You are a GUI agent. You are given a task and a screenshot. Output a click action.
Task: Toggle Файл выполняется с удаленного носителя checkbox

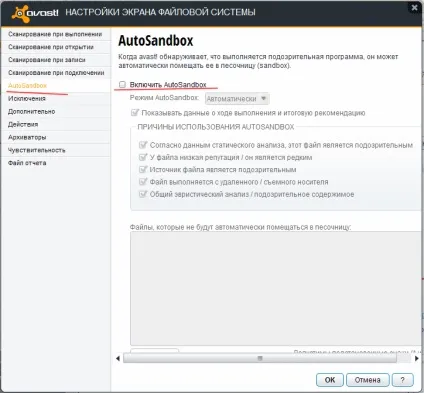(143, 182)
